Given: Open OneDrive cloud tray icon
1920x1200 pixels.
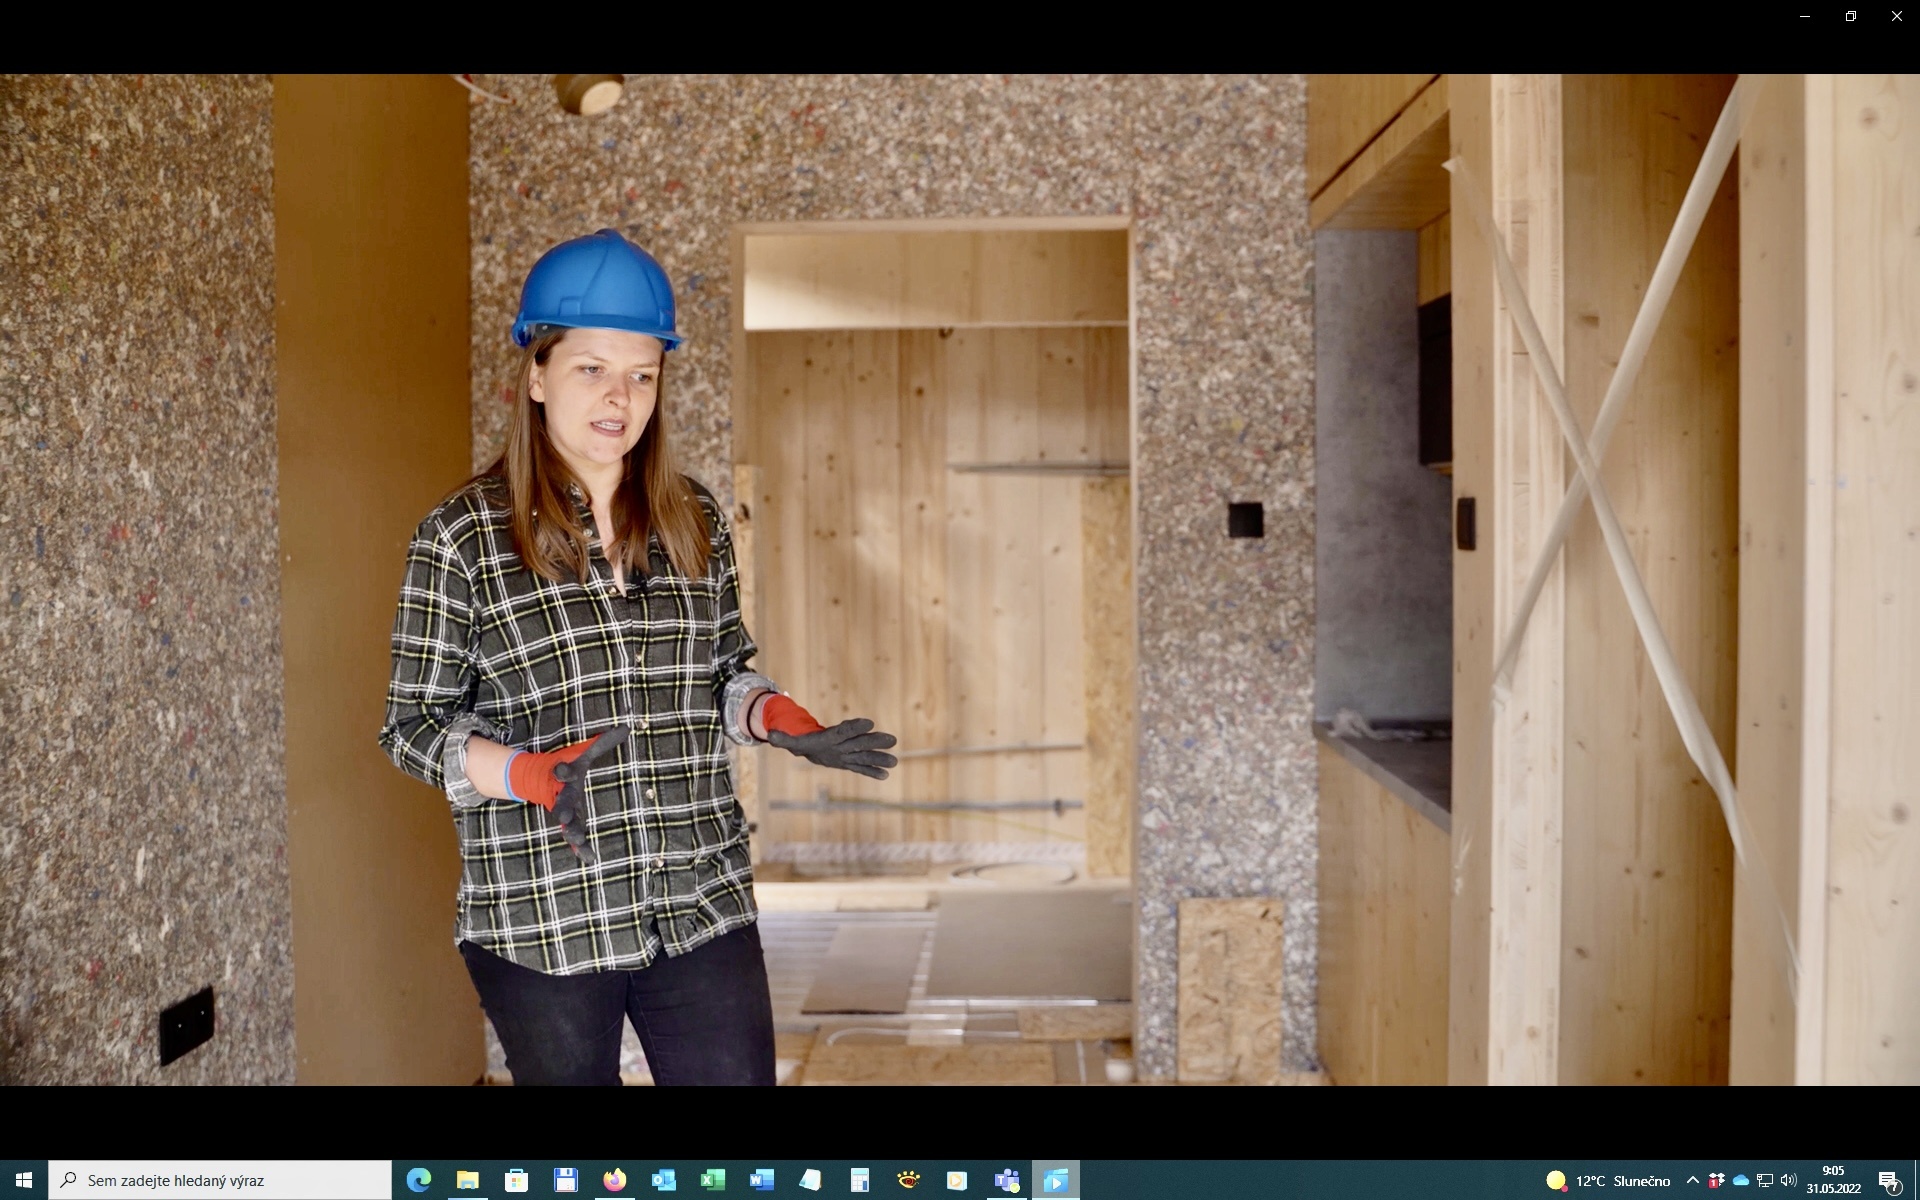Looking at the screenshot, I should (x=1741, y=1180).
